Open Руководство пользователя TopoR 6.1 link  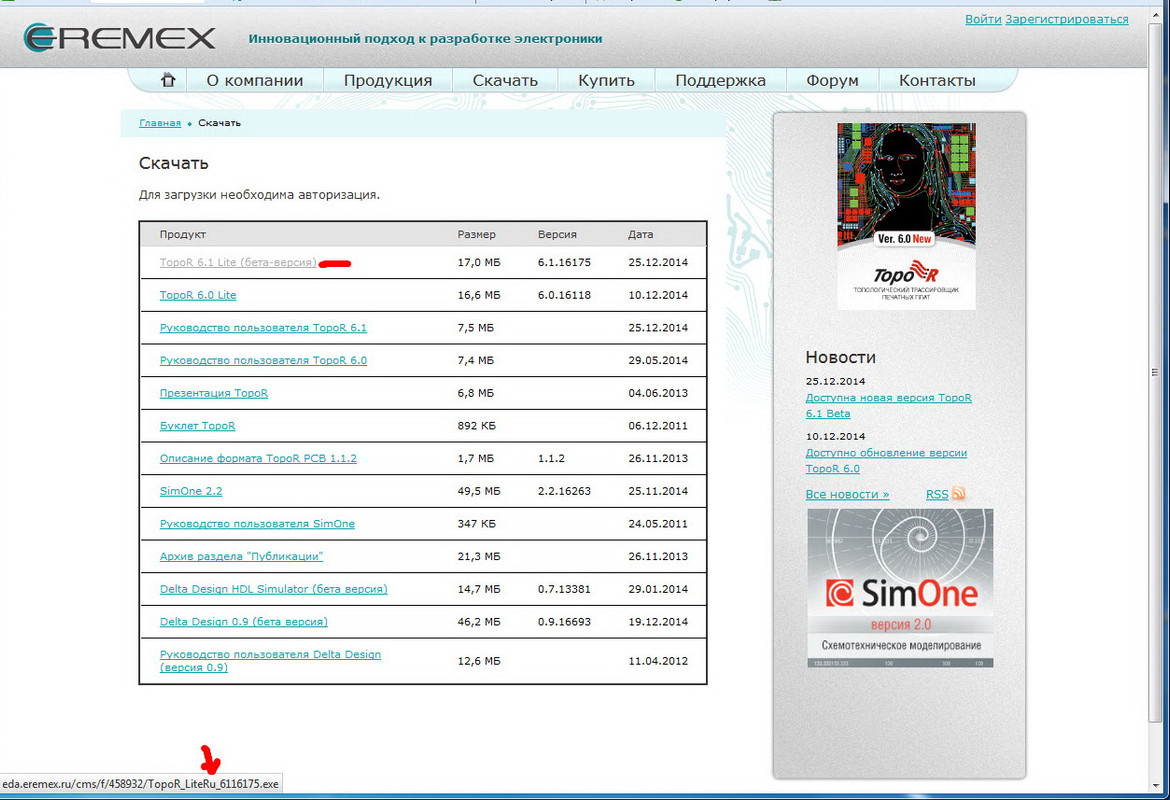(263, 328)
